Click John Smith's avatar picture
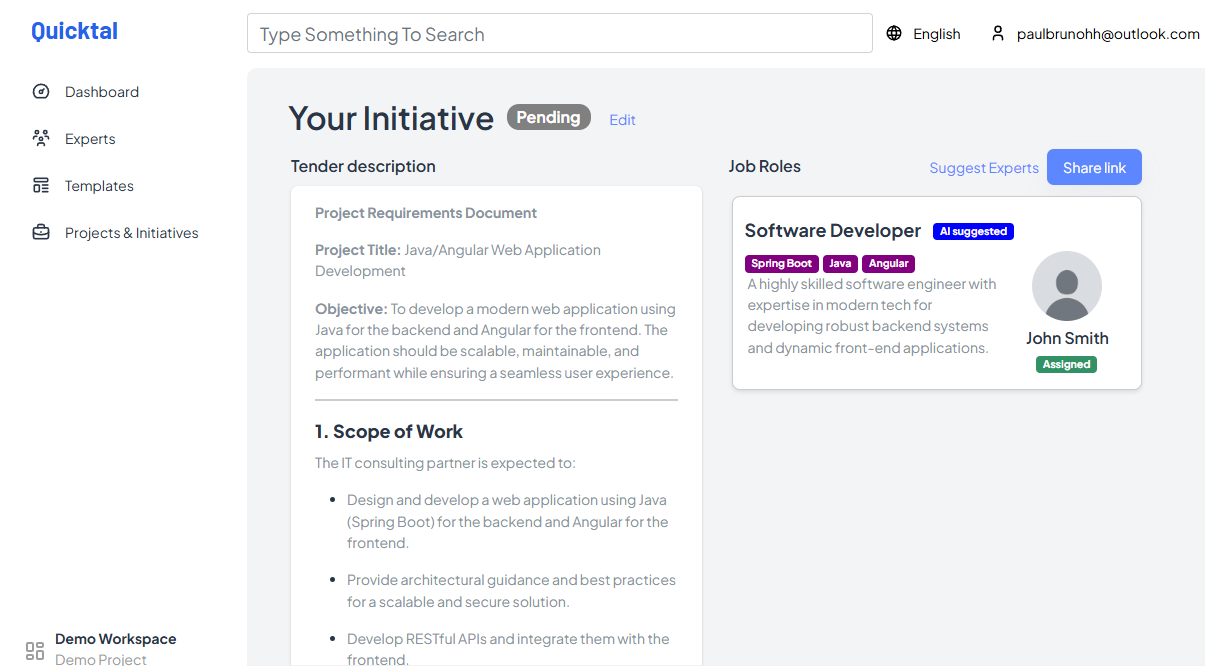 click(x=1066, y=286)
